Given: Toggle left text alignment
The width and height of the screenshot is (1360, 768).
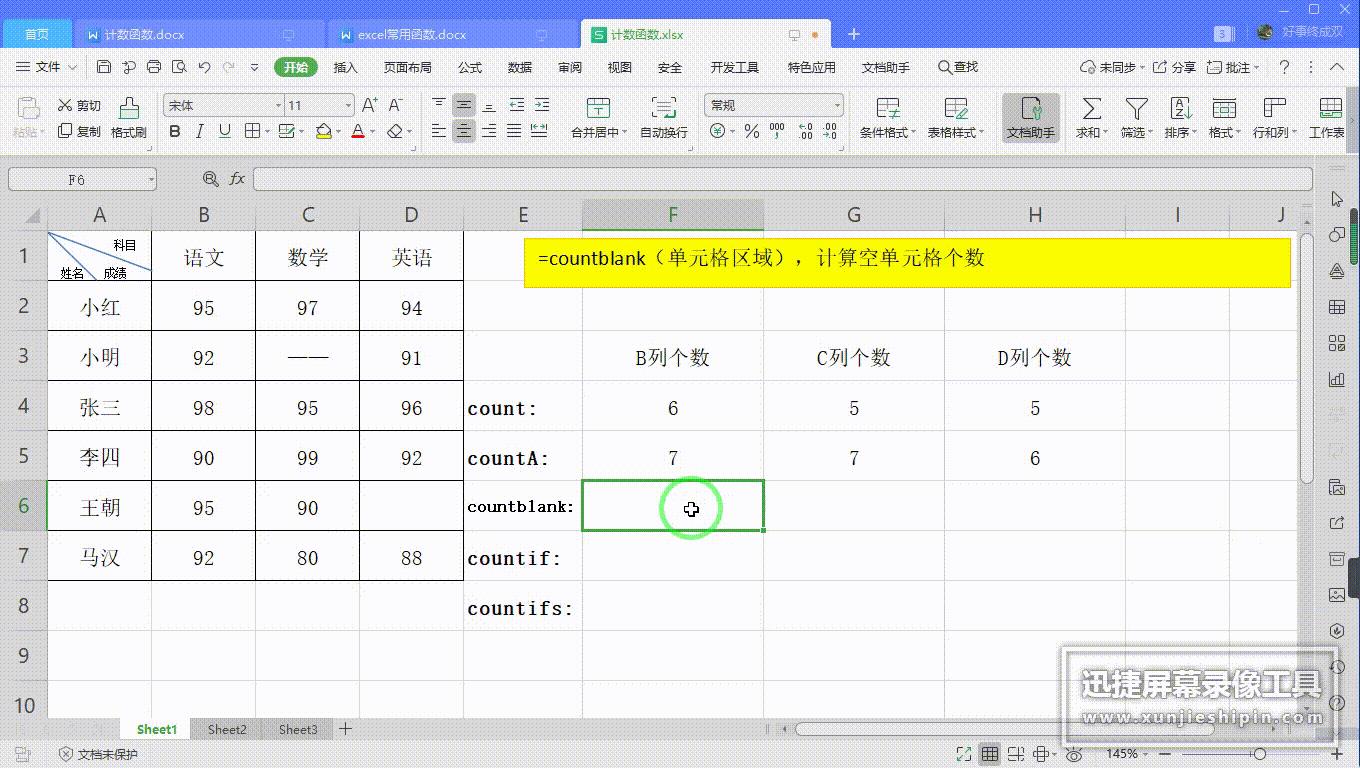Looking at the screenshot, I should click(439, 131).
